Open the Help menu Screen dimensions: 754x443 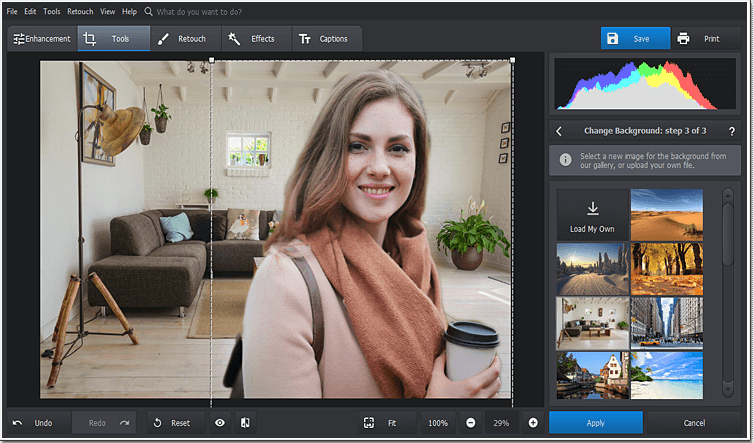(x=129, y=12)
